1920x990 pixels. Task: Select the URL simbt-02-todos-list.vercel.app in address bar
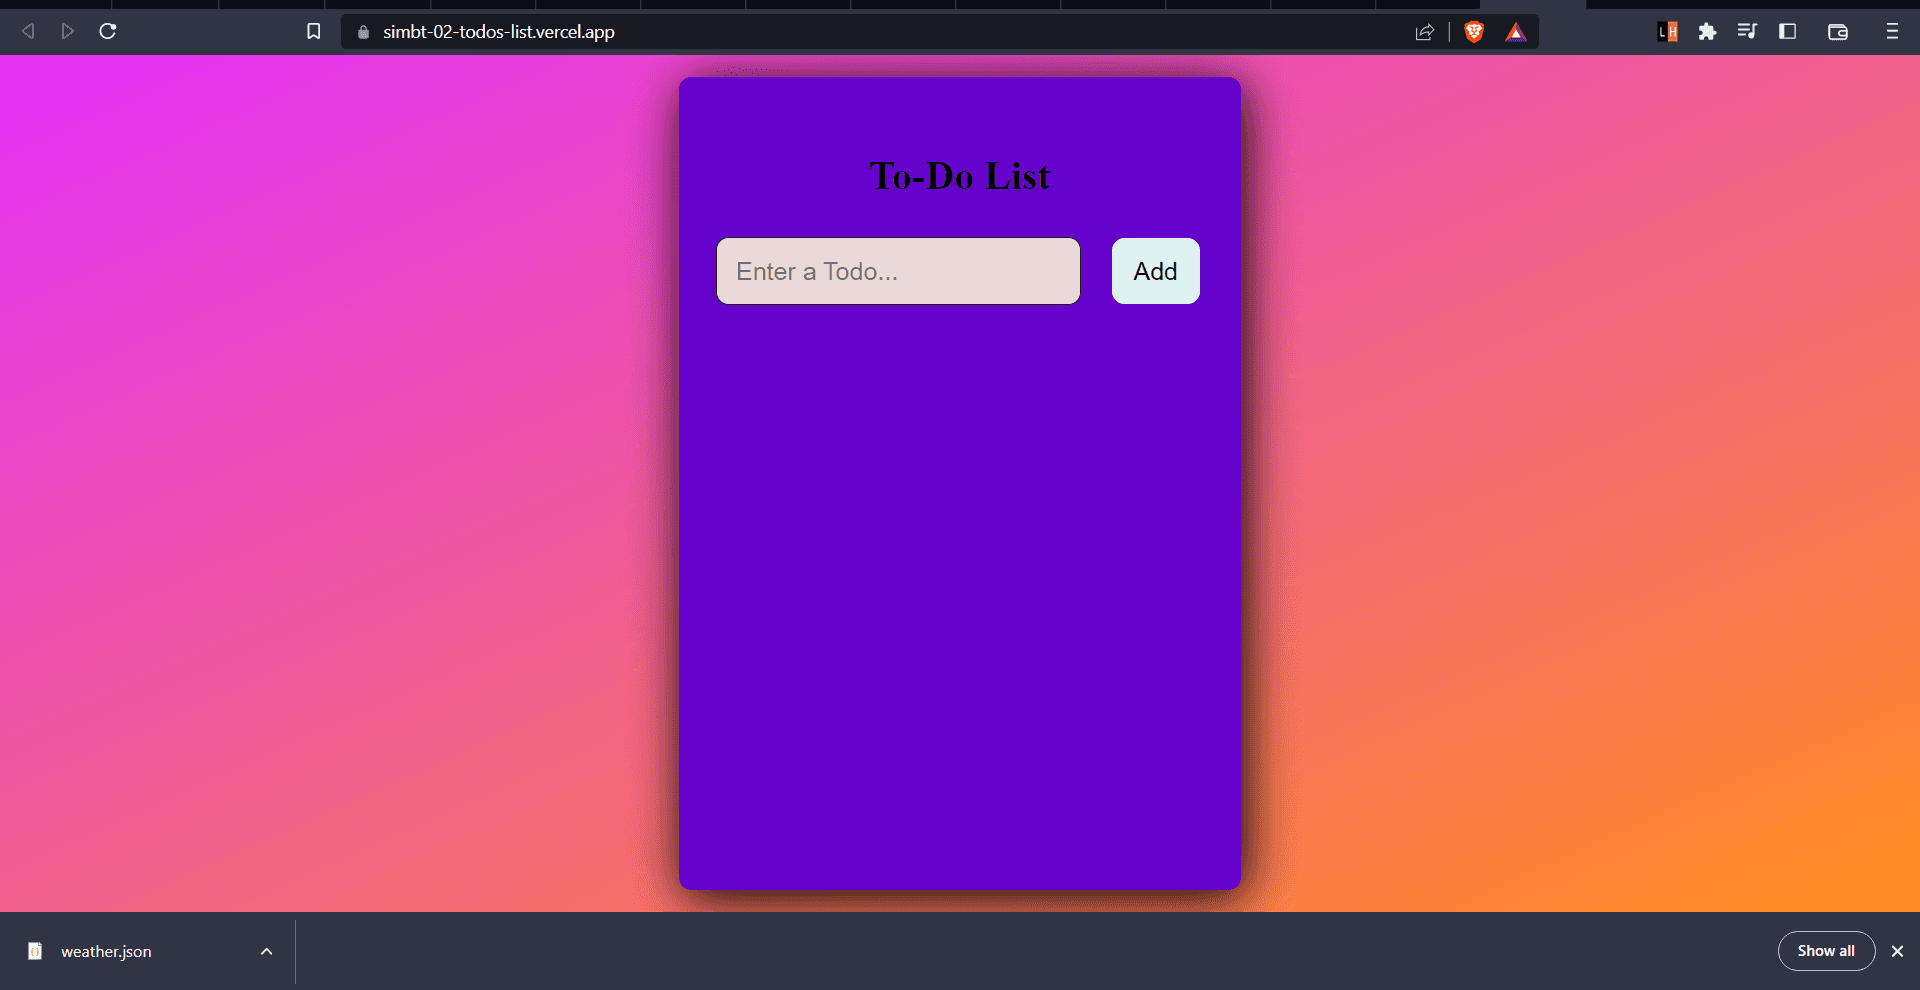click(499, 32)
